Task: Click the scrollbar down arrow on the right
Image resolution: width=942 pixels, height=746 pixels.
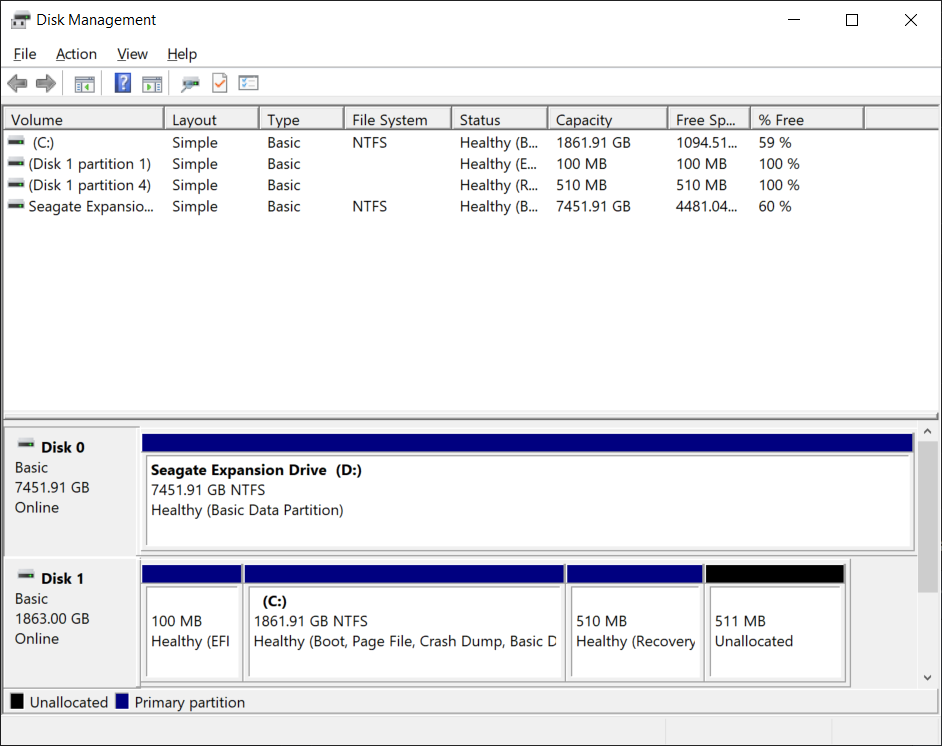Action: 927,677
